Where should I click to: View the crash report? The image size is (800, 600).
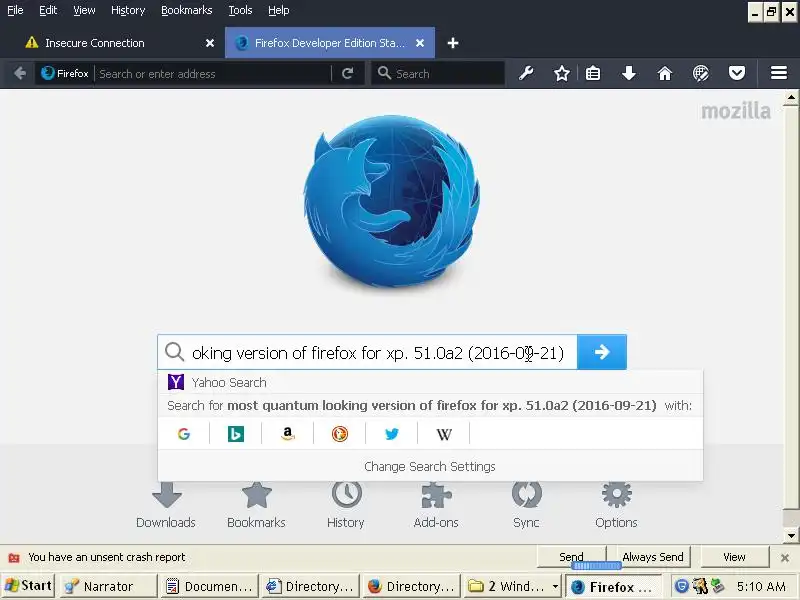point(734,557)
